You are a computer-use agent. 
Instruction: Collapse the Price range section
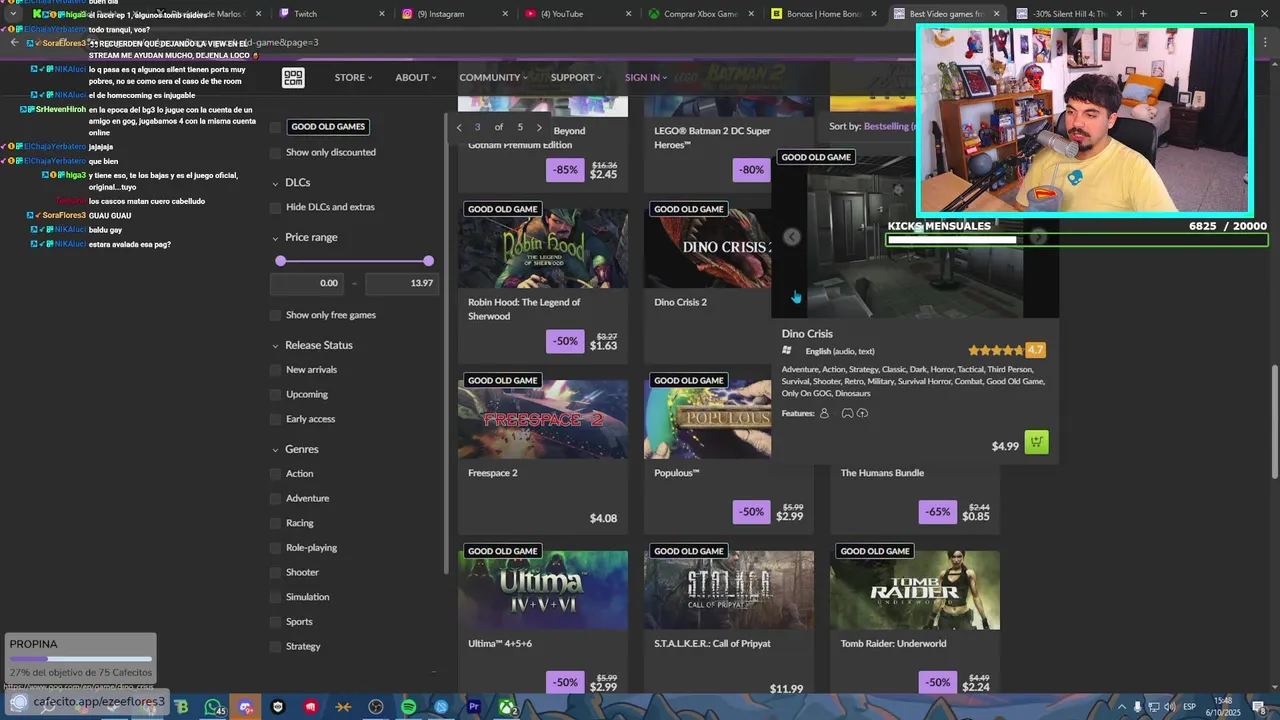click(305, 237)
